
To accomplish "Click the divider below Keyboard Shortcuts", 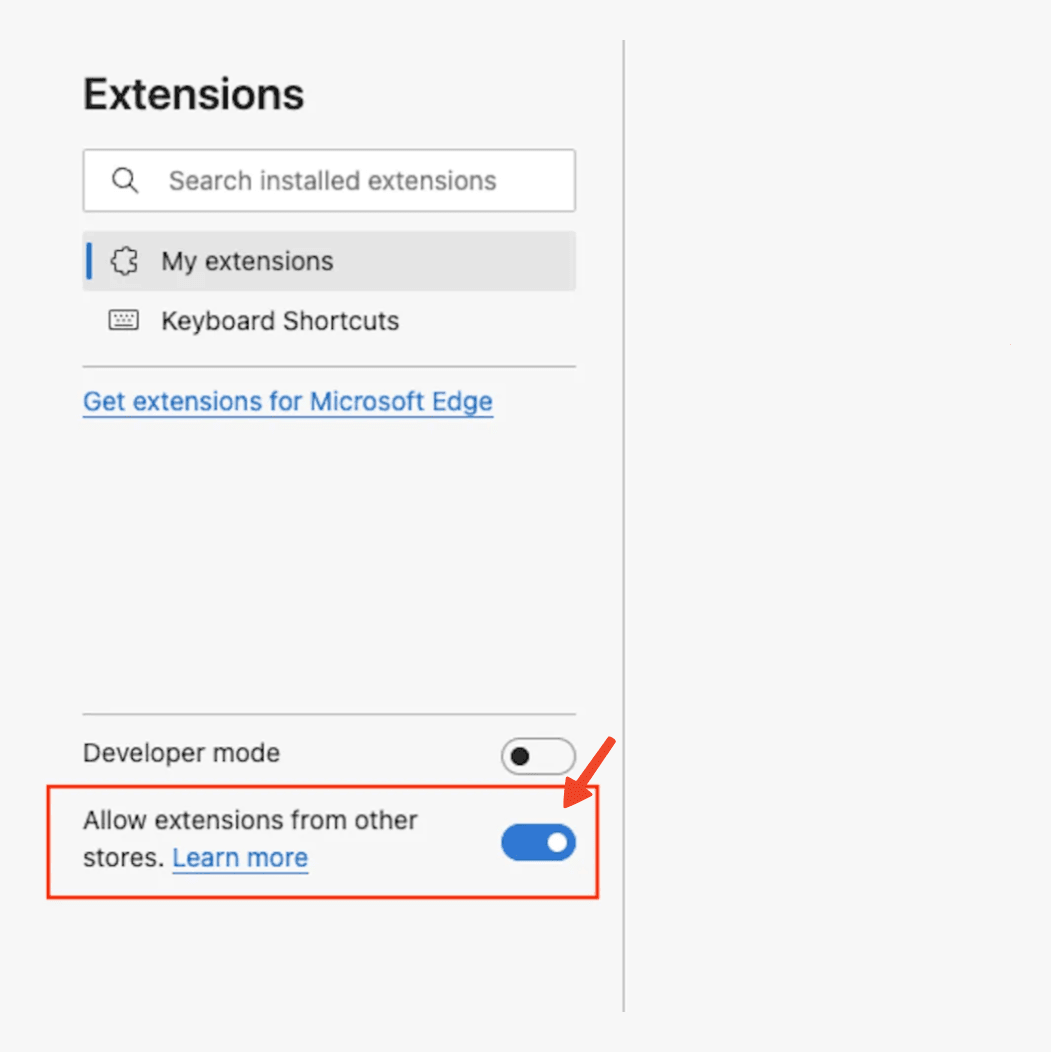I will 329,367.
